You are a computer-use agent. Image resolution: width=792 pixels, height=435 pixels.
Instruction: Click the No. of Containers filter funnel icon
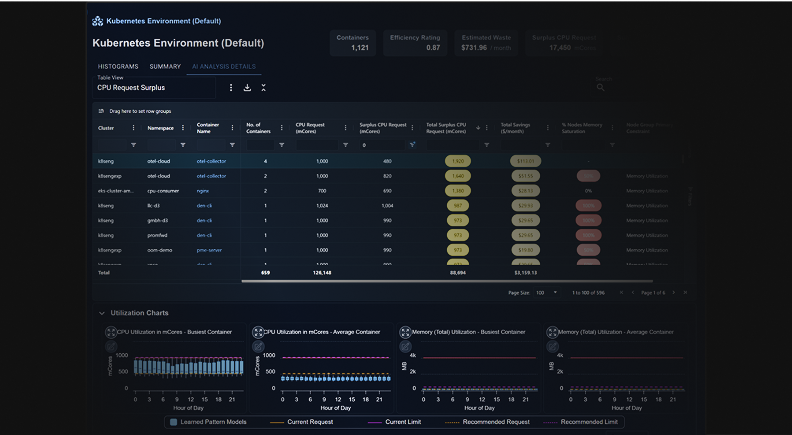pos(281,145)
